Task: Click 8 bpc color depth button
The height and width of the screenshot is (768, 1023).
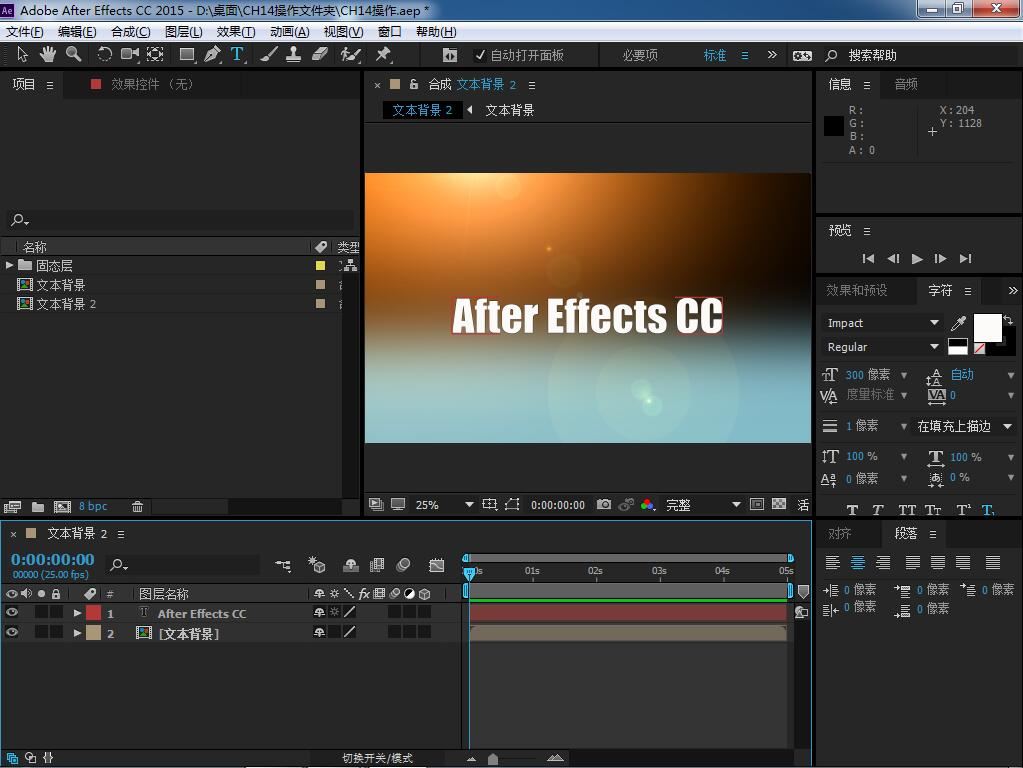Action: 93,506
